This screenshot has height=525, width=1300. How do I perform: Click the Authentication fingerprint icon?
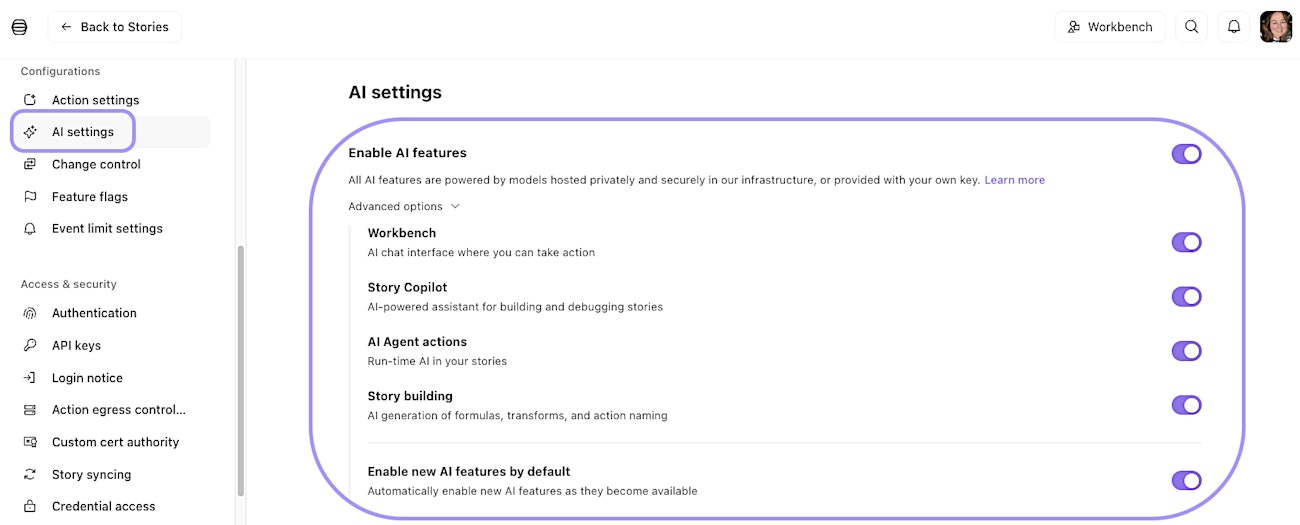30,313
